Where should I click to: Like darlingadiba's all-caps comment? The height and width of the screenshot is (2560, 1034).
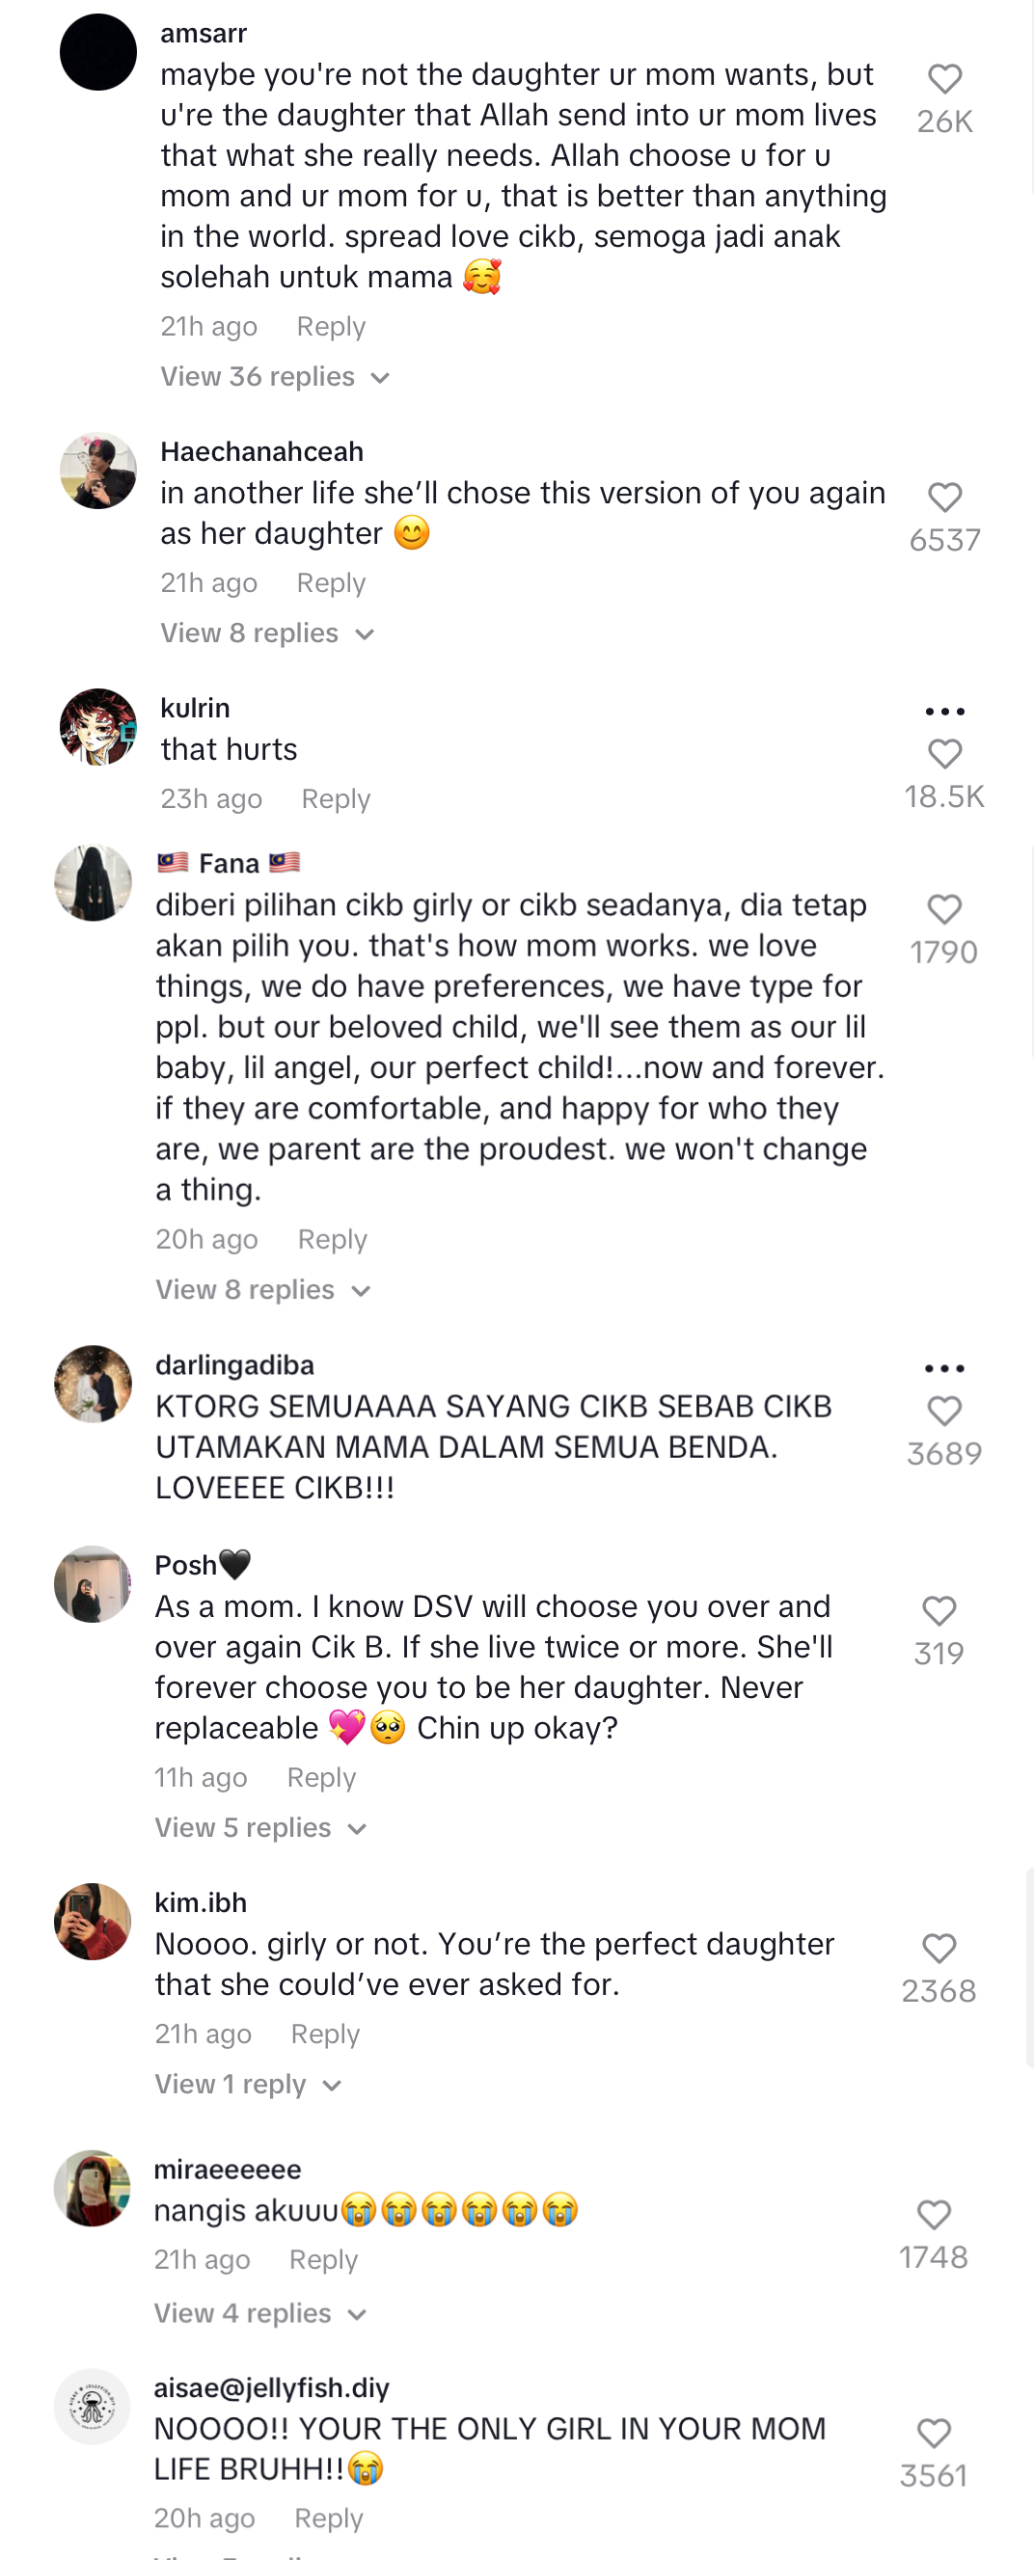click(x=944, y=1411)
